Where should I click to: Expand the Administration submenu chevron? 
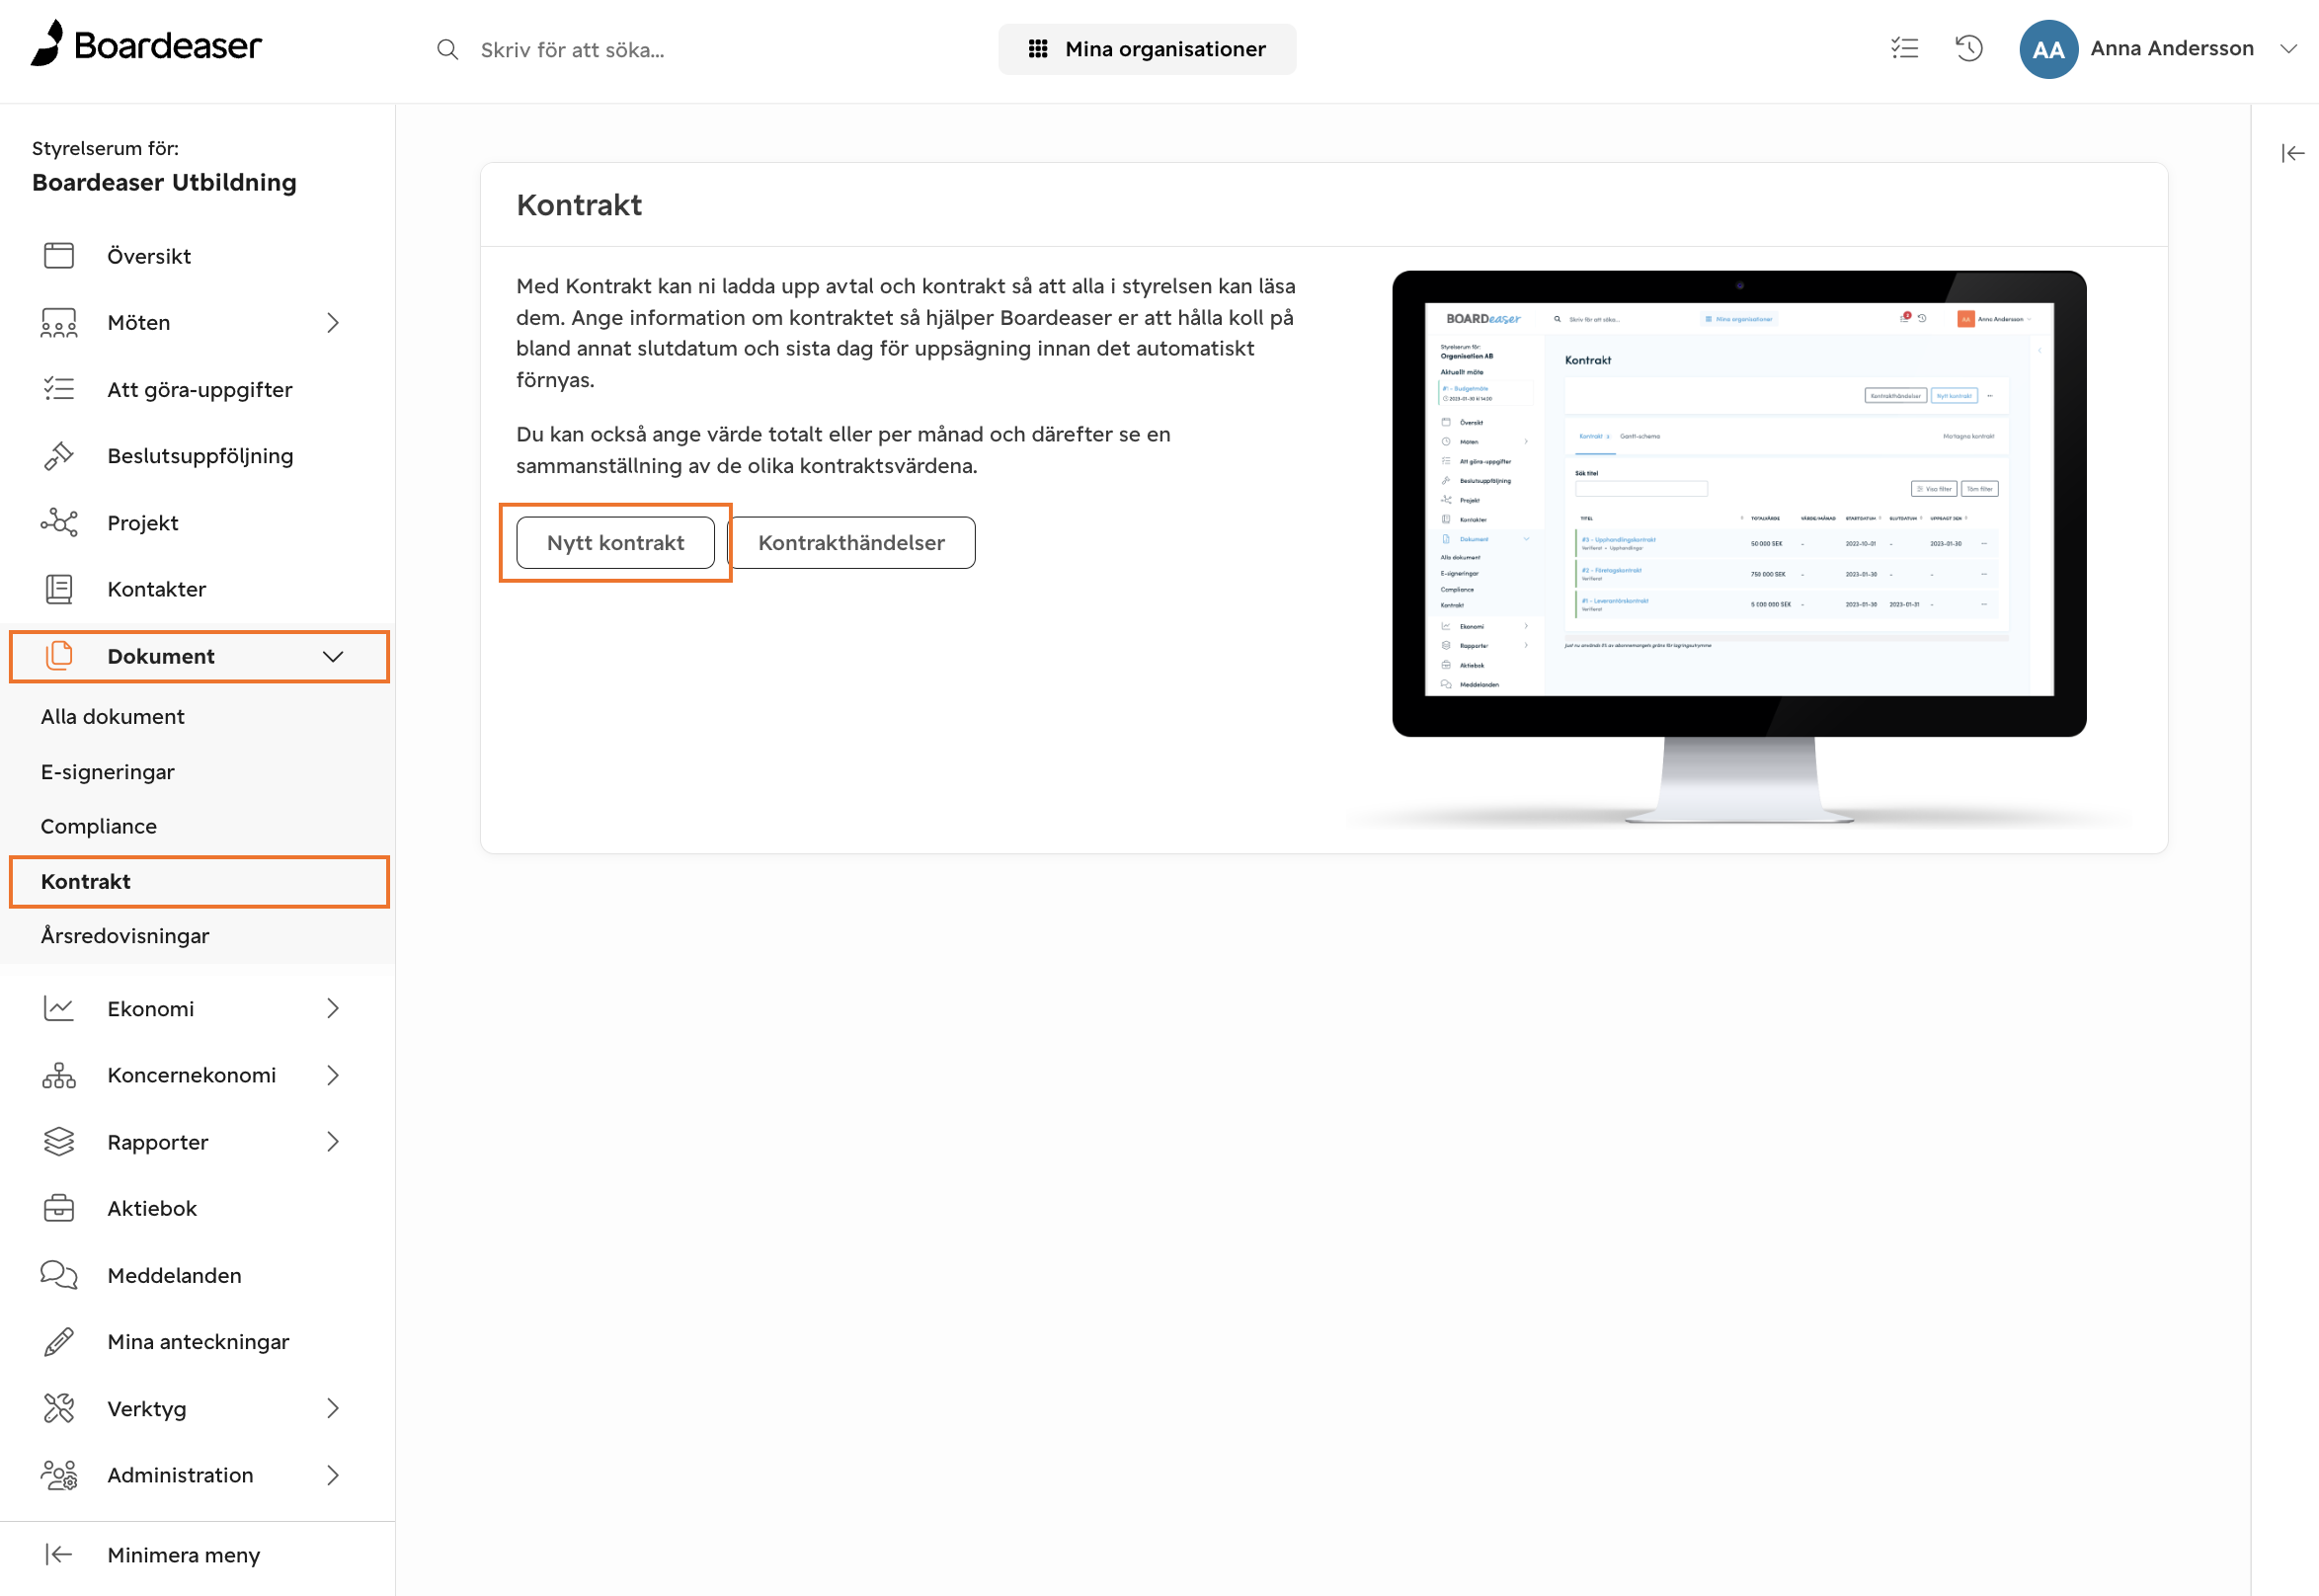[x=333, y=1476]
